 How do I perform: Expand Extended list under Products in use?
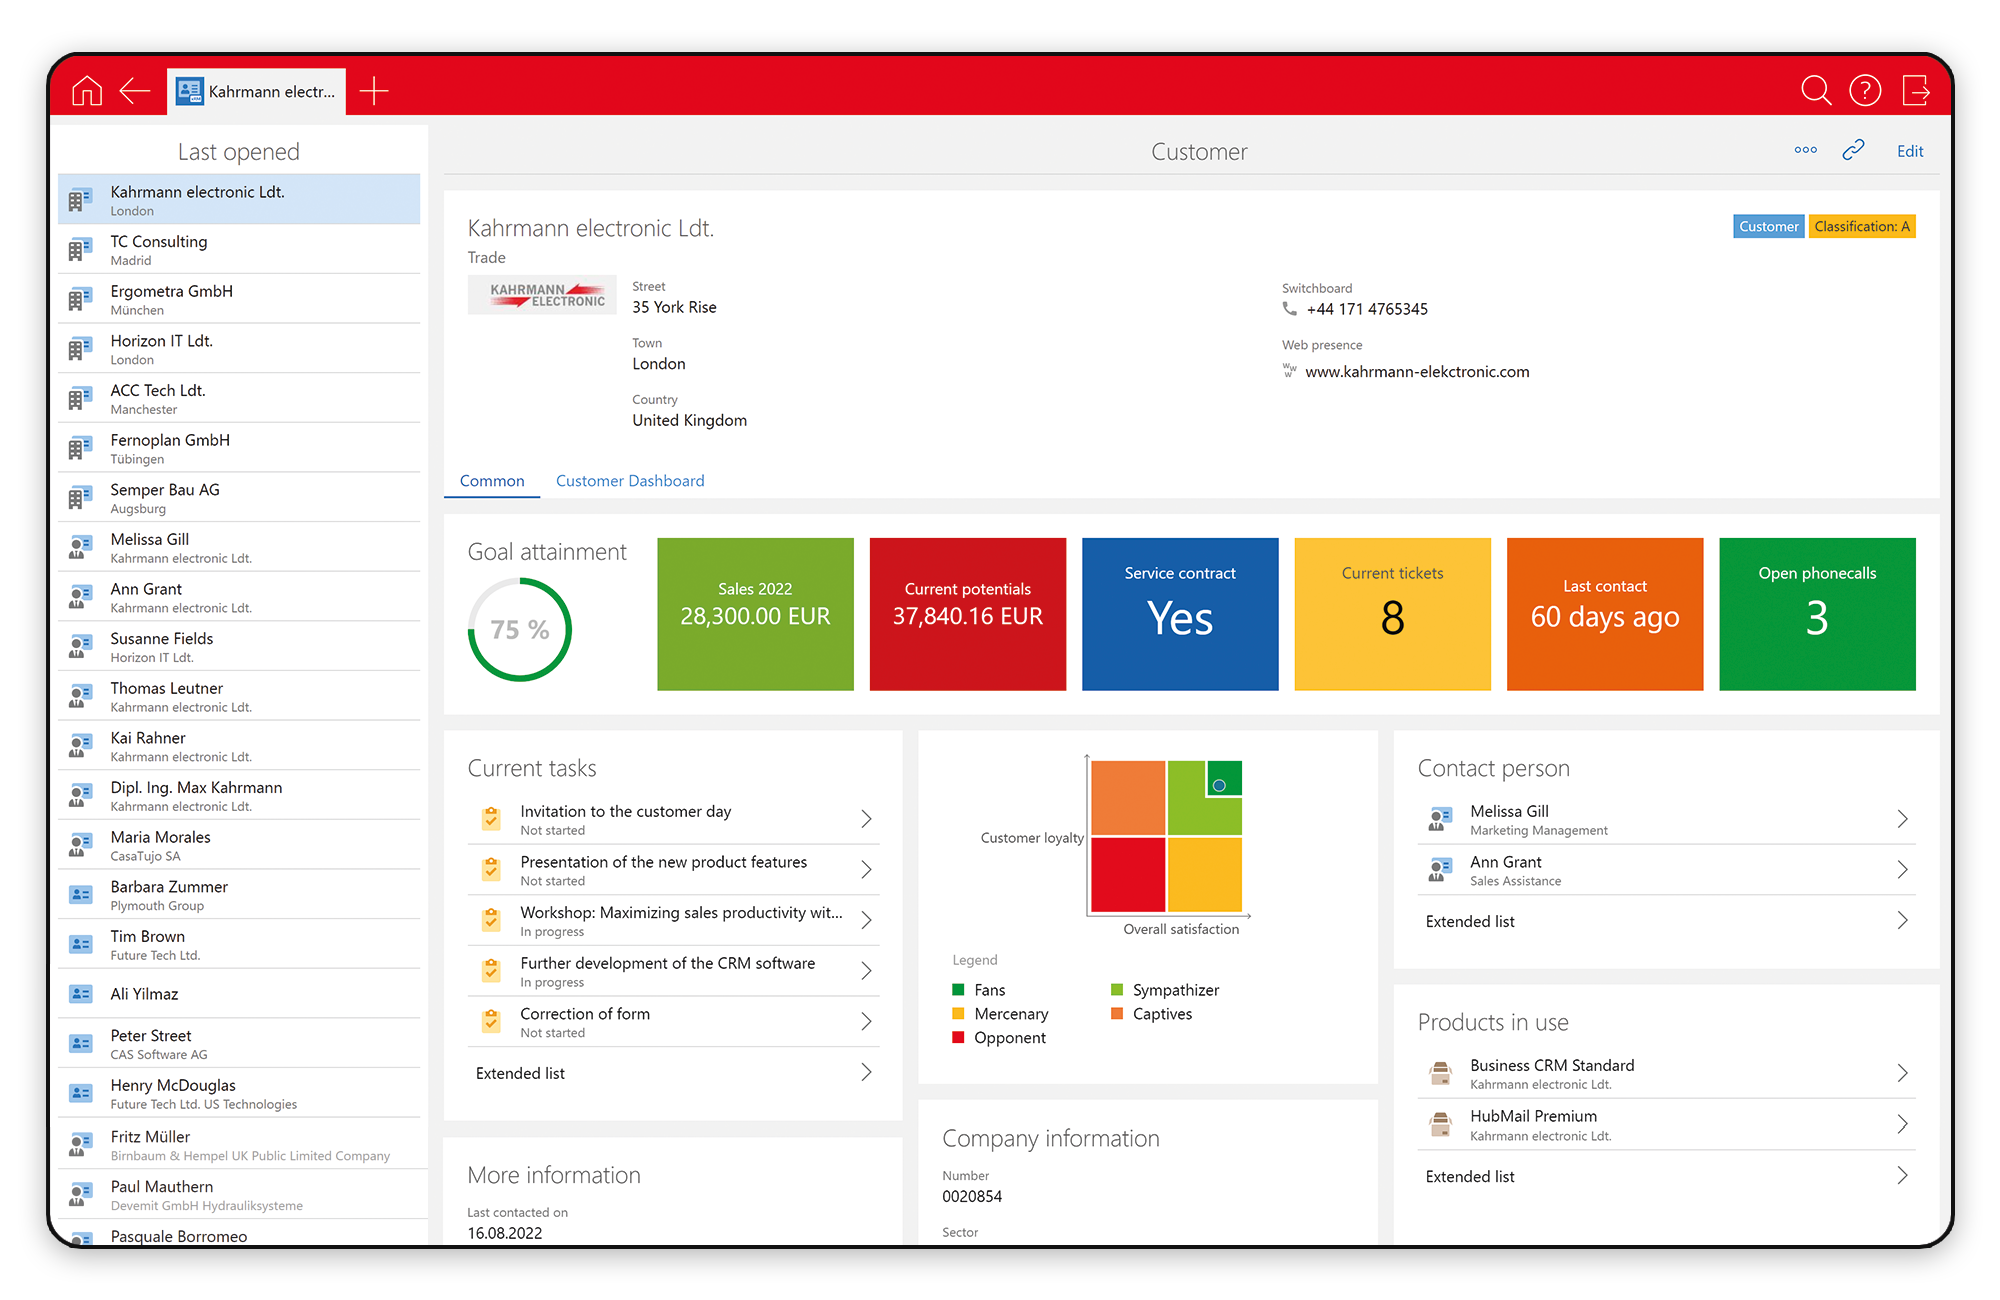[1469, 1176]
